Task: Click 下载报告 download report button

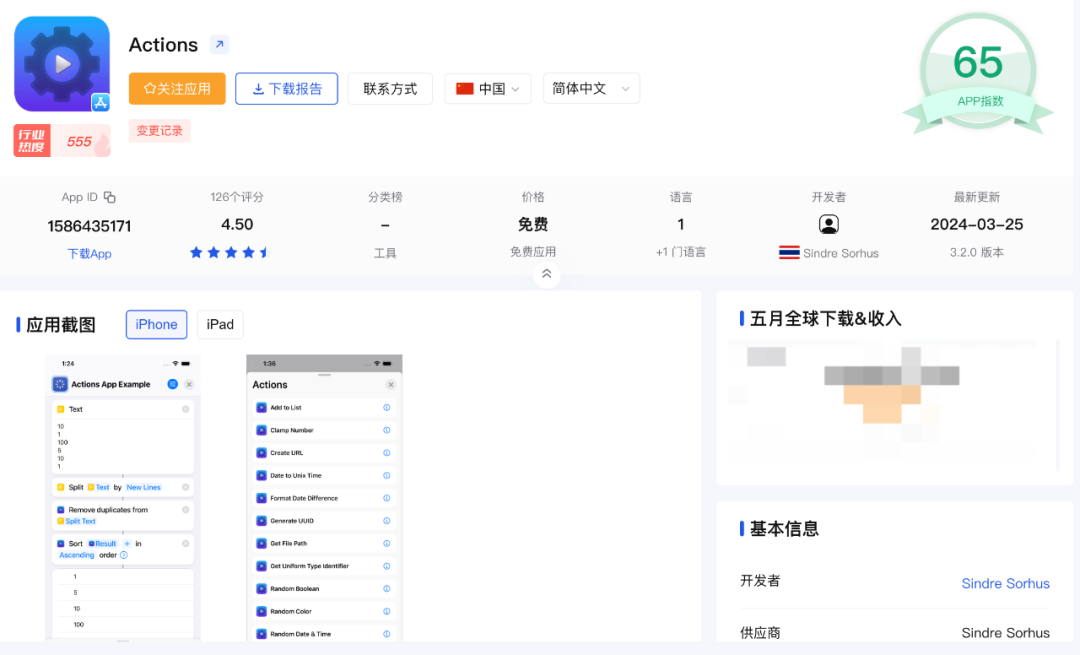Action: 287,89
